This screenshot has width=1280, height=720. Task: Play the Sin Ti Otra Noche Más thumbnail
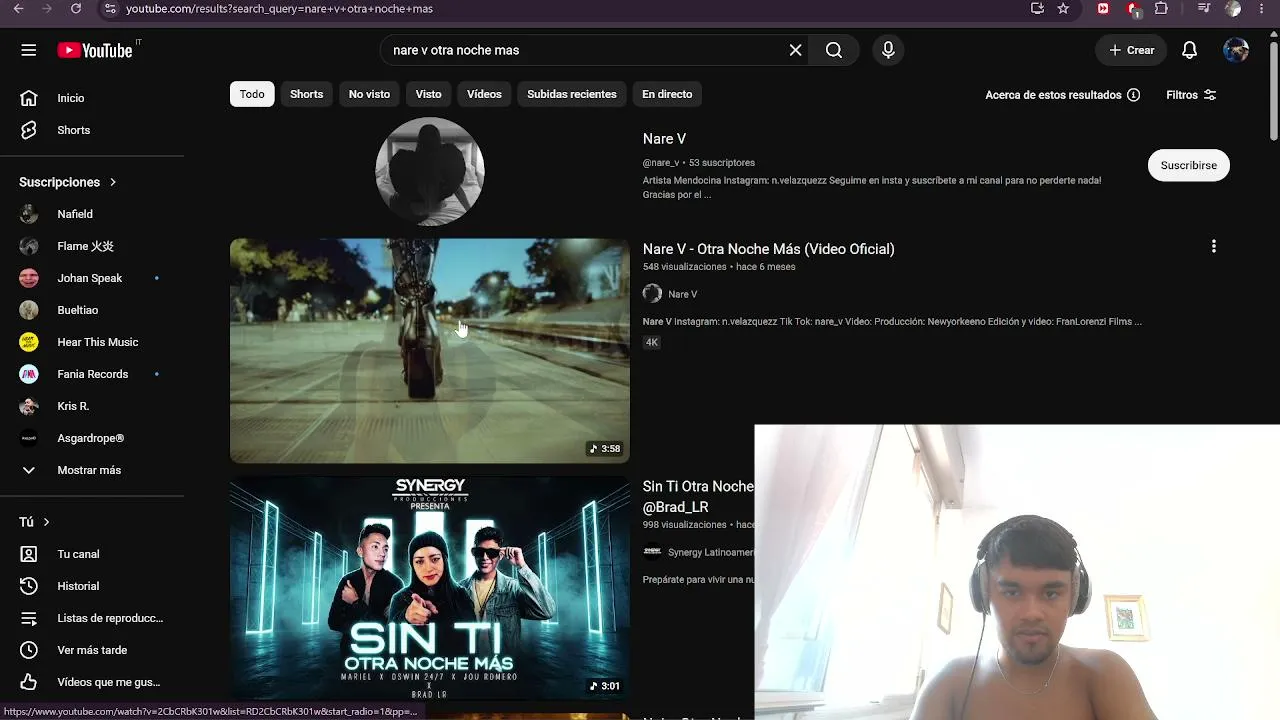(x=430, y=589)
